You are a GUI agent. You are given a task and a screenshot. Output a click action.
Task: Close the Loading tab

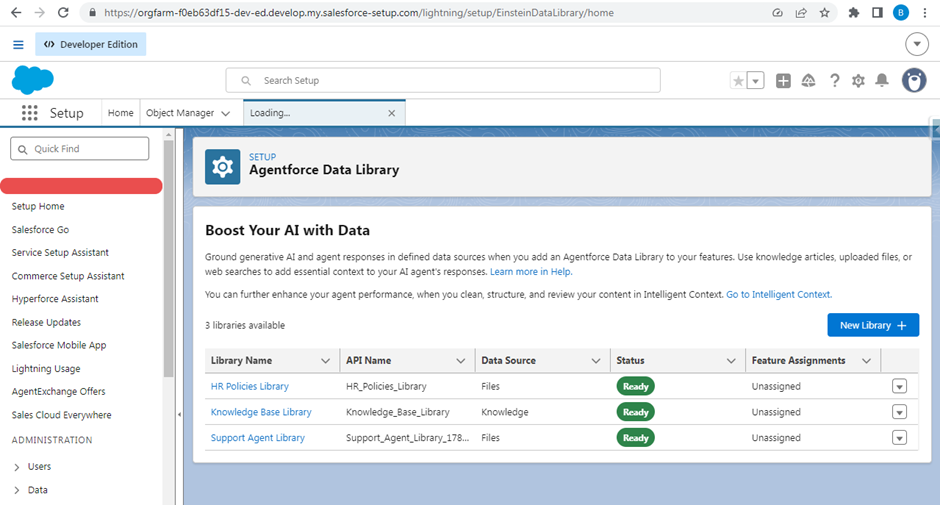coord(391,113)
